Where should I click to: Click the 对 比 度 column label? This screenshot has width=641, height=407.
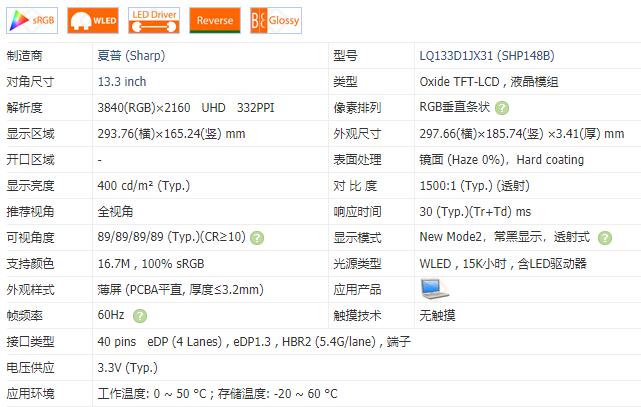(355, 186)
